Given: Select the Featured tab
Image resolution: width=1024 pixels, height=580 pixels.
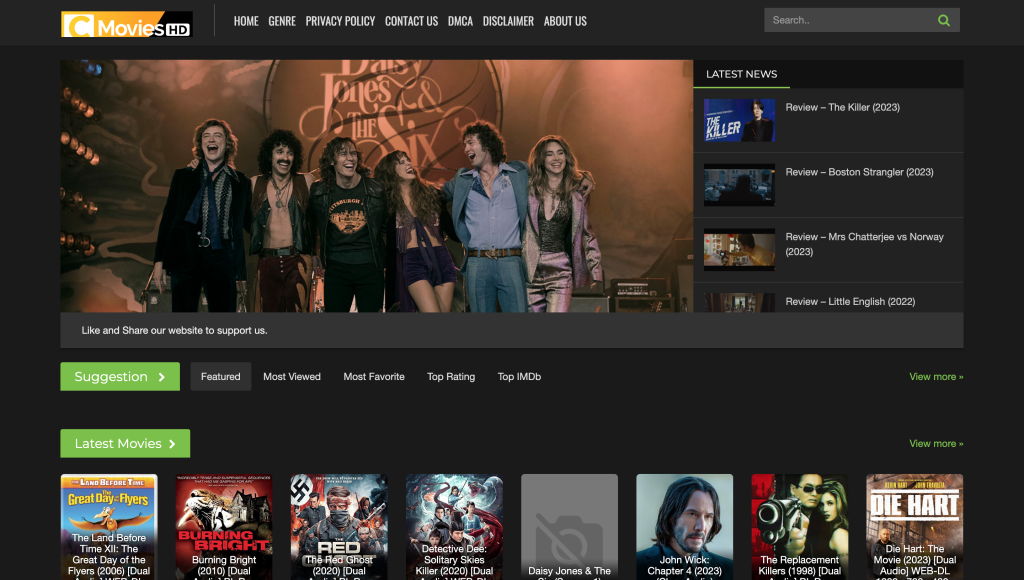Looking at the screenshot, I should 220,377.
